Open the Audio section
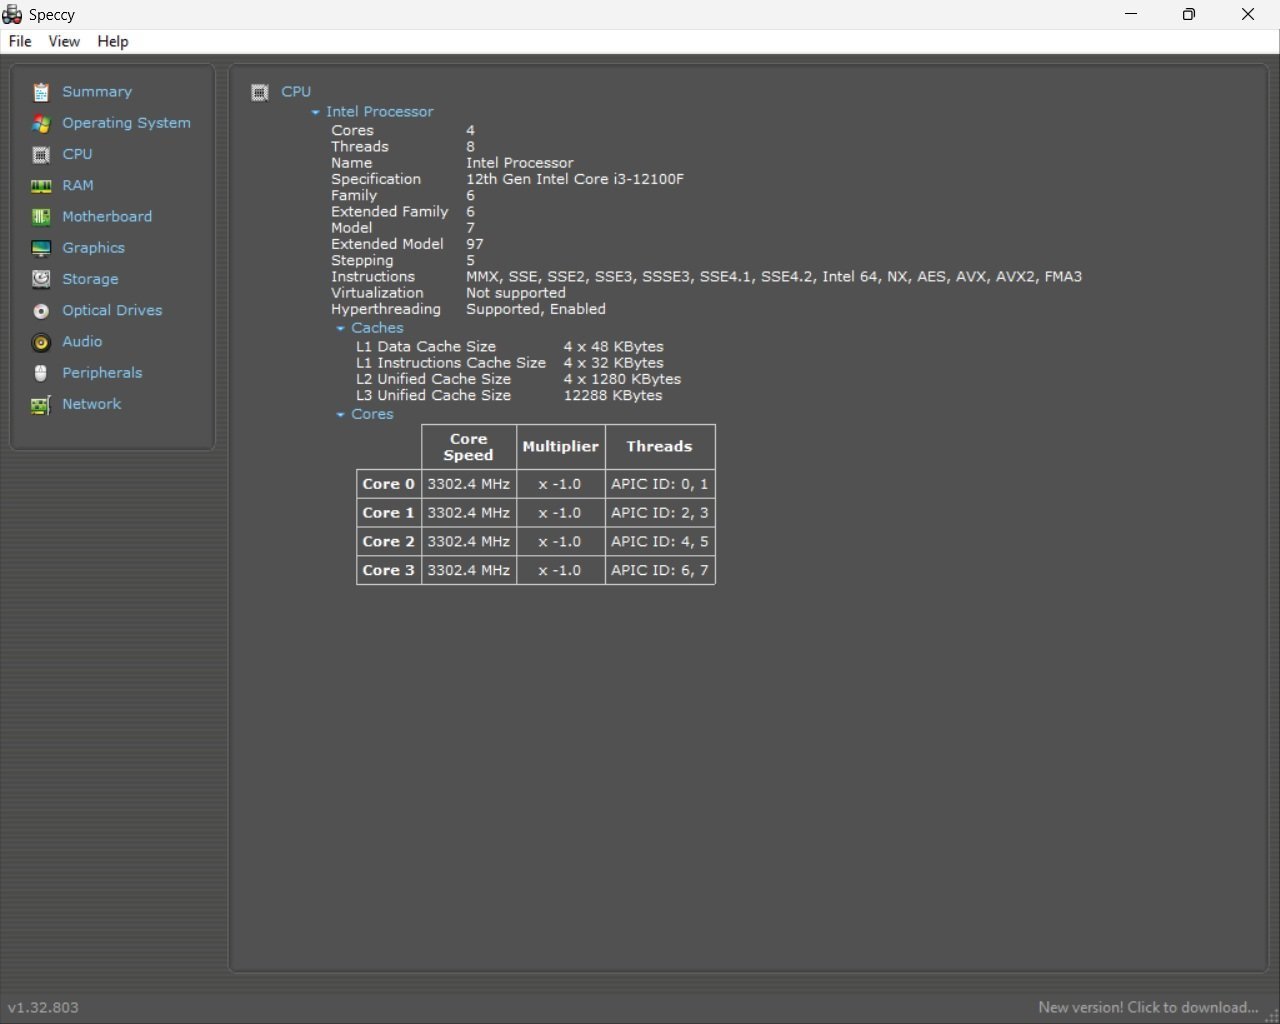 coord(82,341)
